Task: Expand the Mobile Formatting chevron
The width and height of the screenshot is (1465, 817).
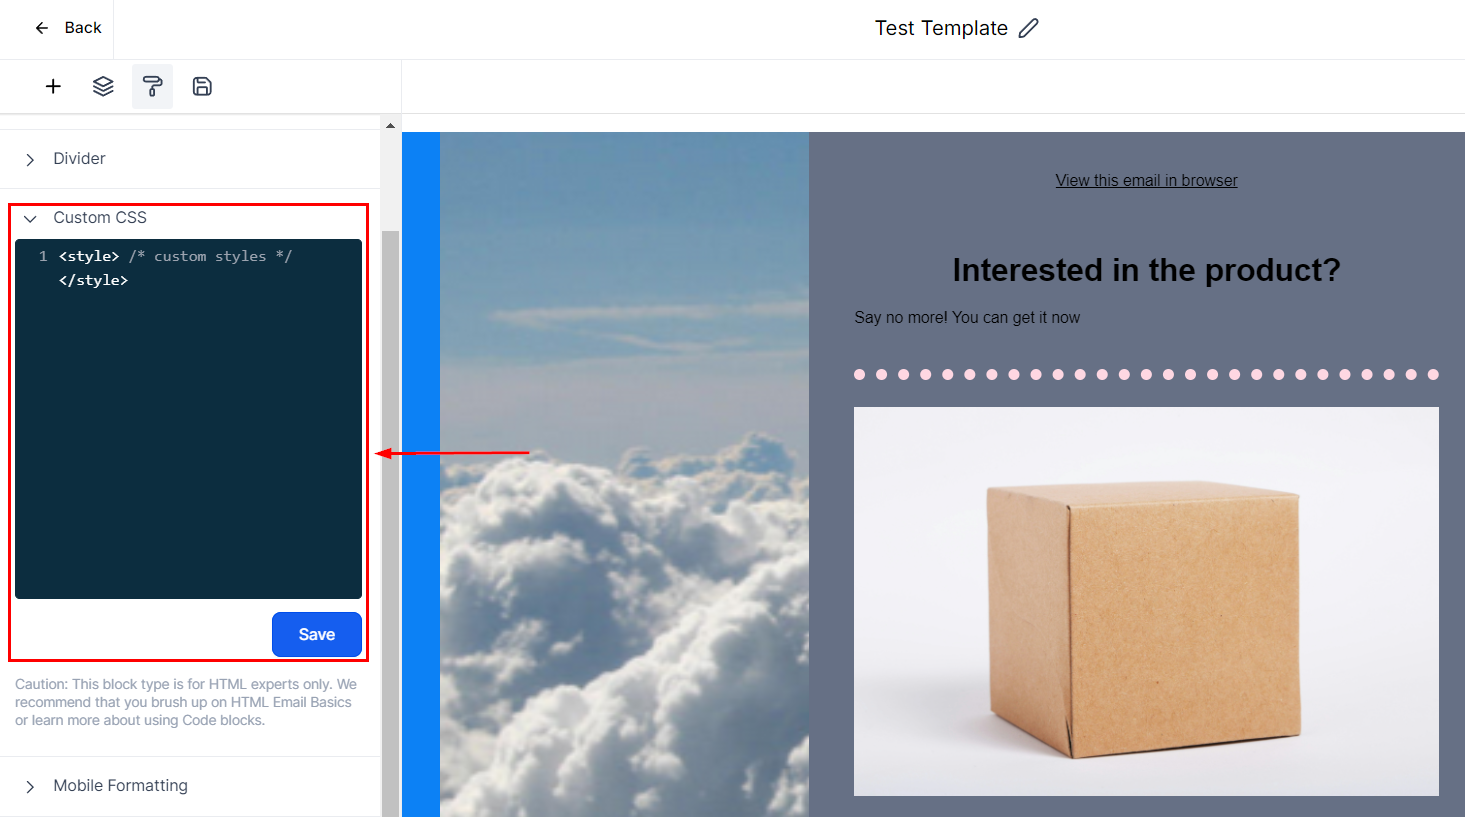Action: tap(30, 787)
